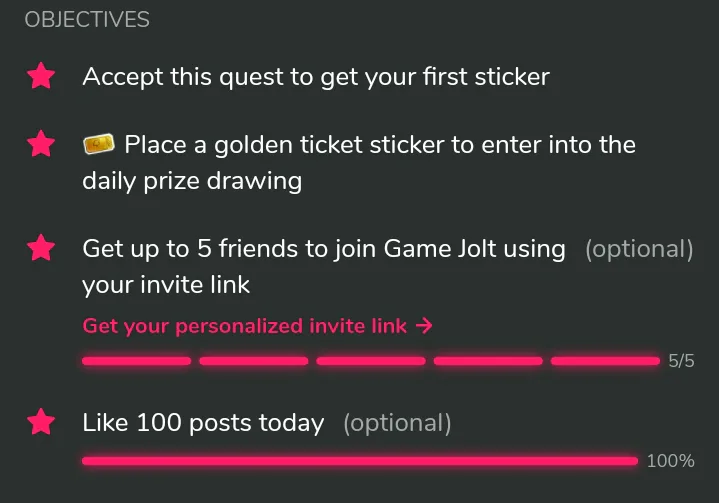Click the Place a golden ticket sticker text
Screen dimensions: 719x503
pyautogui.click(x=380, y=146)
